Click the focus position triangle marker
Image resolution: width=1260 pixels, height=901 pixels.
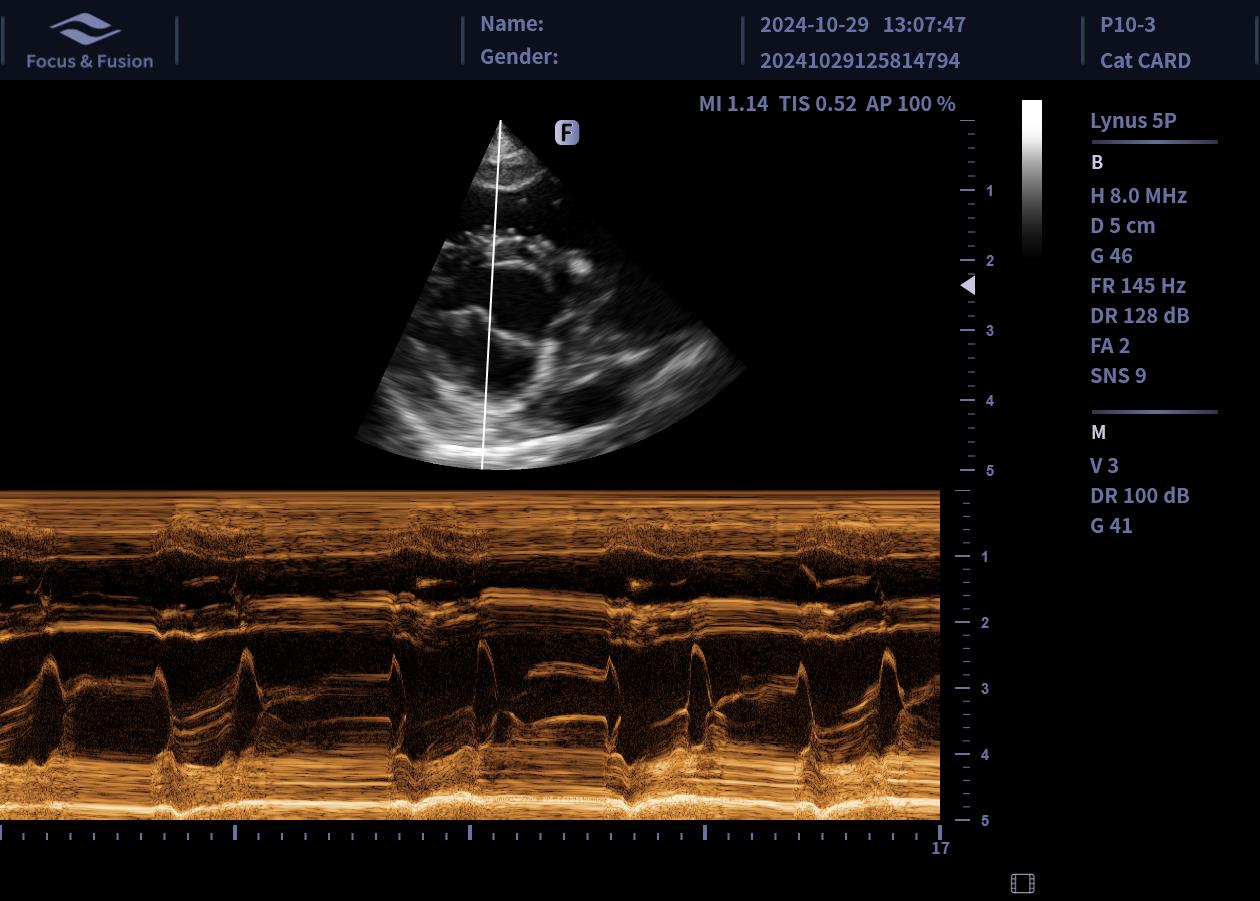[x=967, y=285]
